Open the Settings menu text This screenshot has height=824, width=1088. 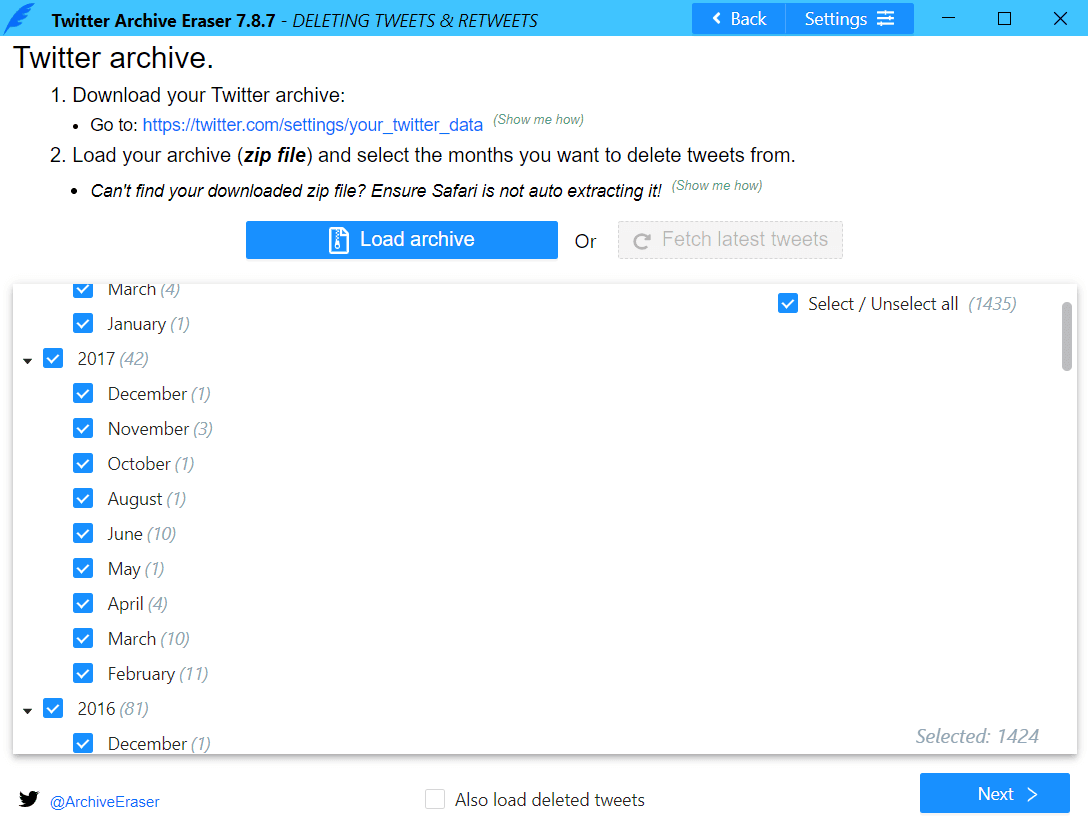[x=835, y=19]
